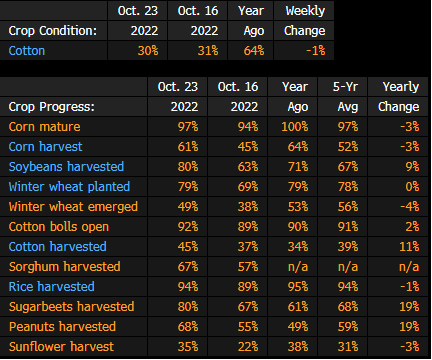The width and height of the screenshot is (432, 360).
Task: Select the Corn mature row label
Action: point(45,127)
